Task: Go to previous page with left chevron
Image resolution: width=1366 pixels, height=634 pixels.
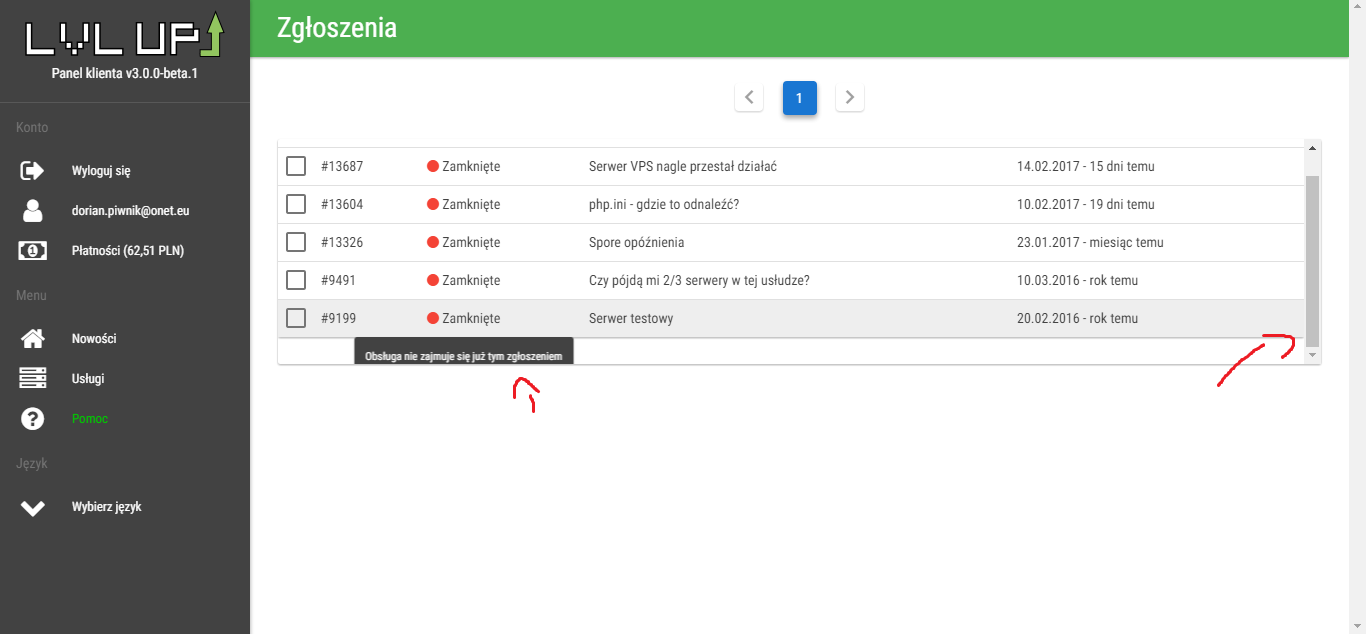Action: pos(749,98)
